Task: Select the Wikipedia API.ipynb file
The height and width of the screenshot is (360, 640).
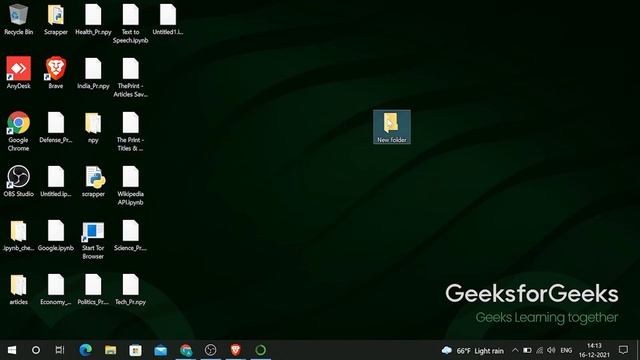Action: (x=131, y=185)
